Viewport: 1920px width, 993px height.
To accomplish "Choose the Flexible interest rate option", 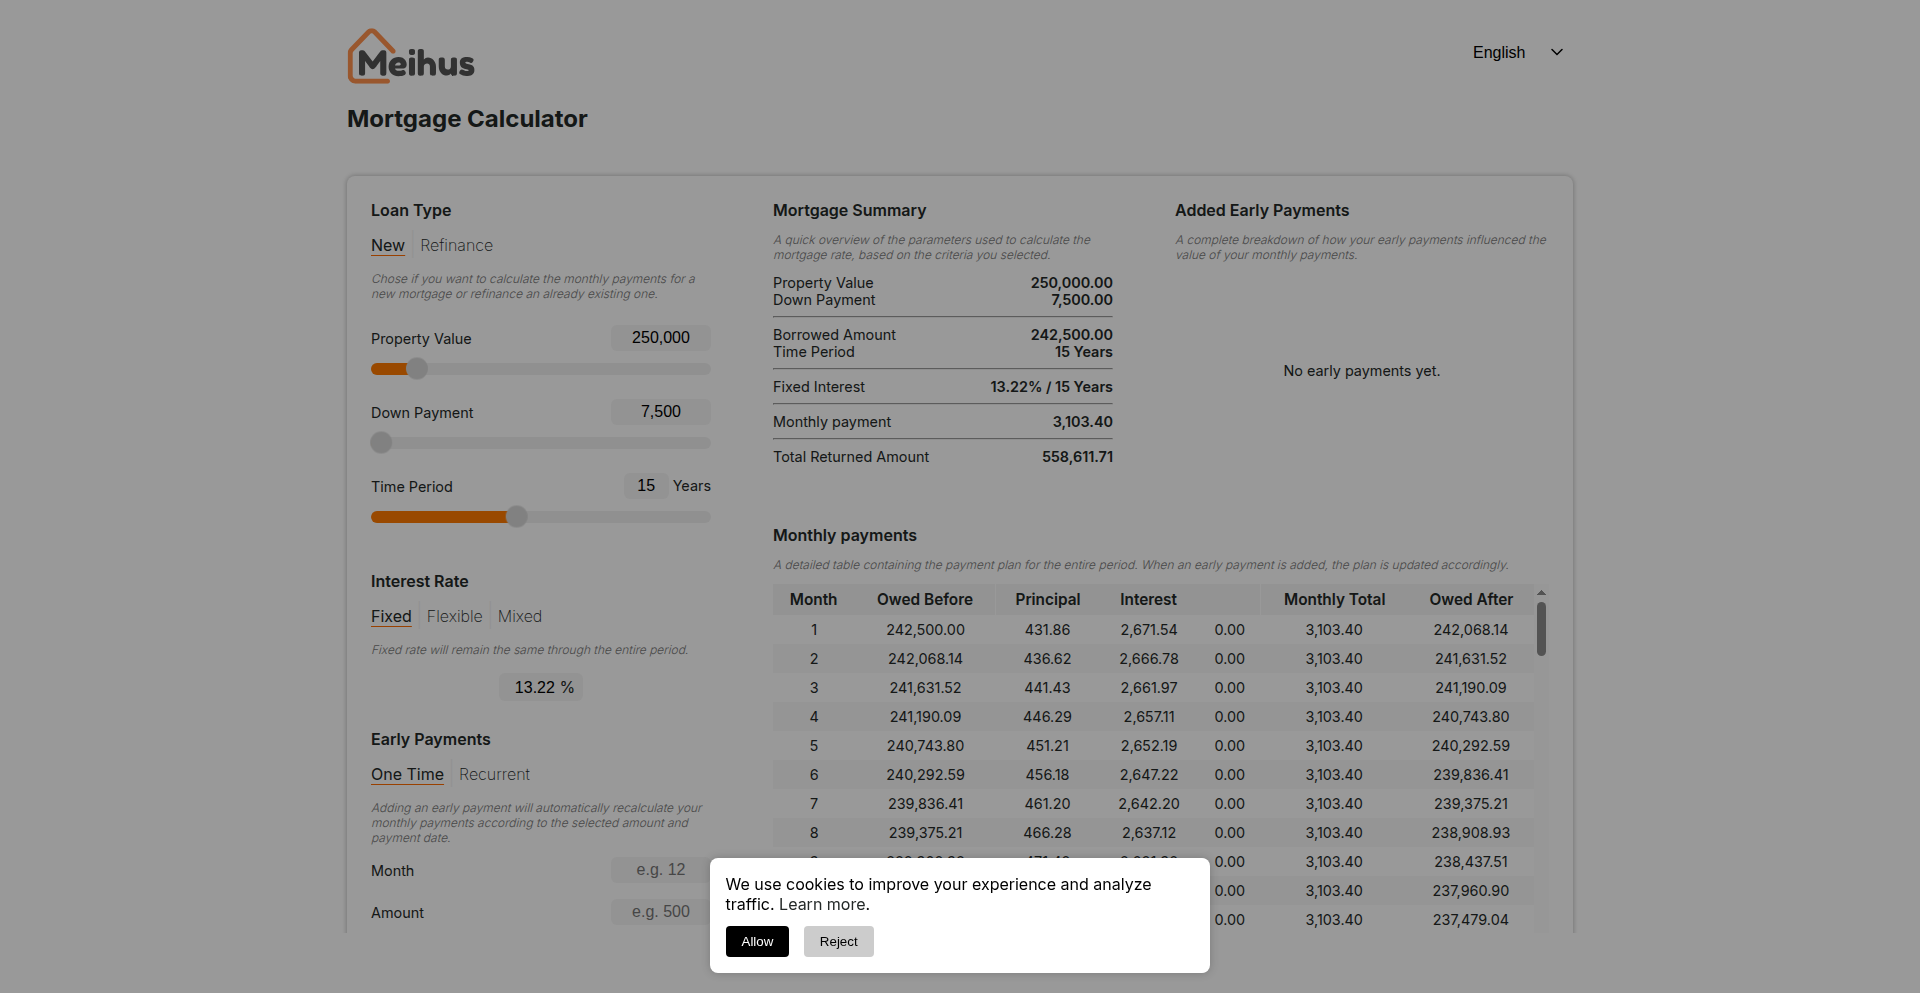I will click(454, 617).
